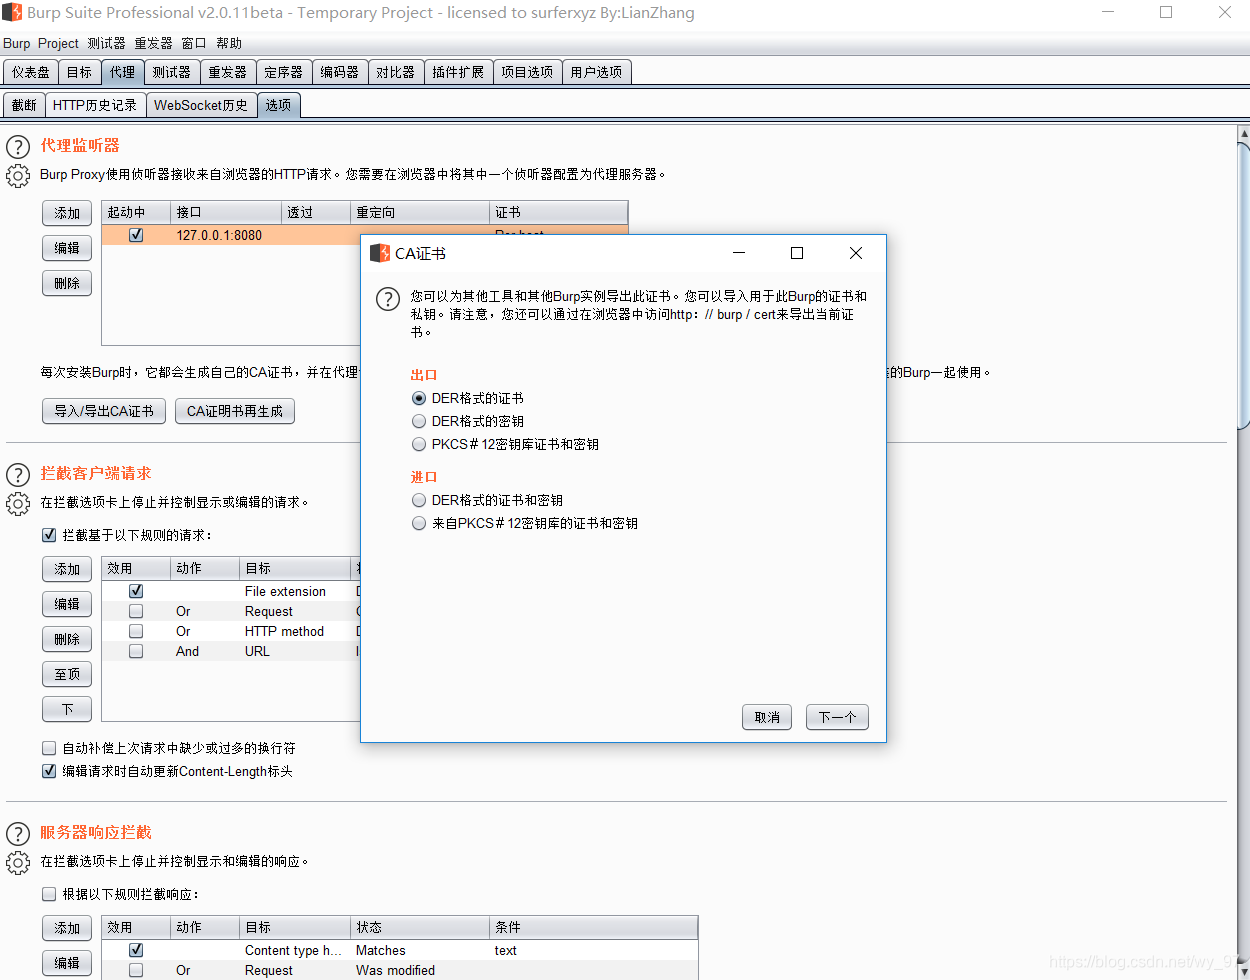Switch to 插件扩展 tab

458,72
